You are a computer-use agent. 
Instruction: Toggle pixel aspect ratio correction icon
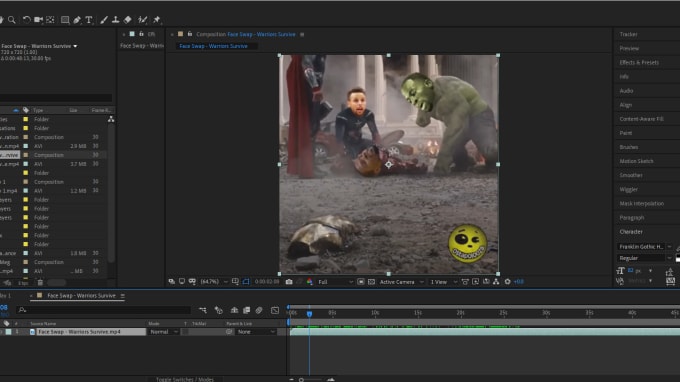(465, 282)
